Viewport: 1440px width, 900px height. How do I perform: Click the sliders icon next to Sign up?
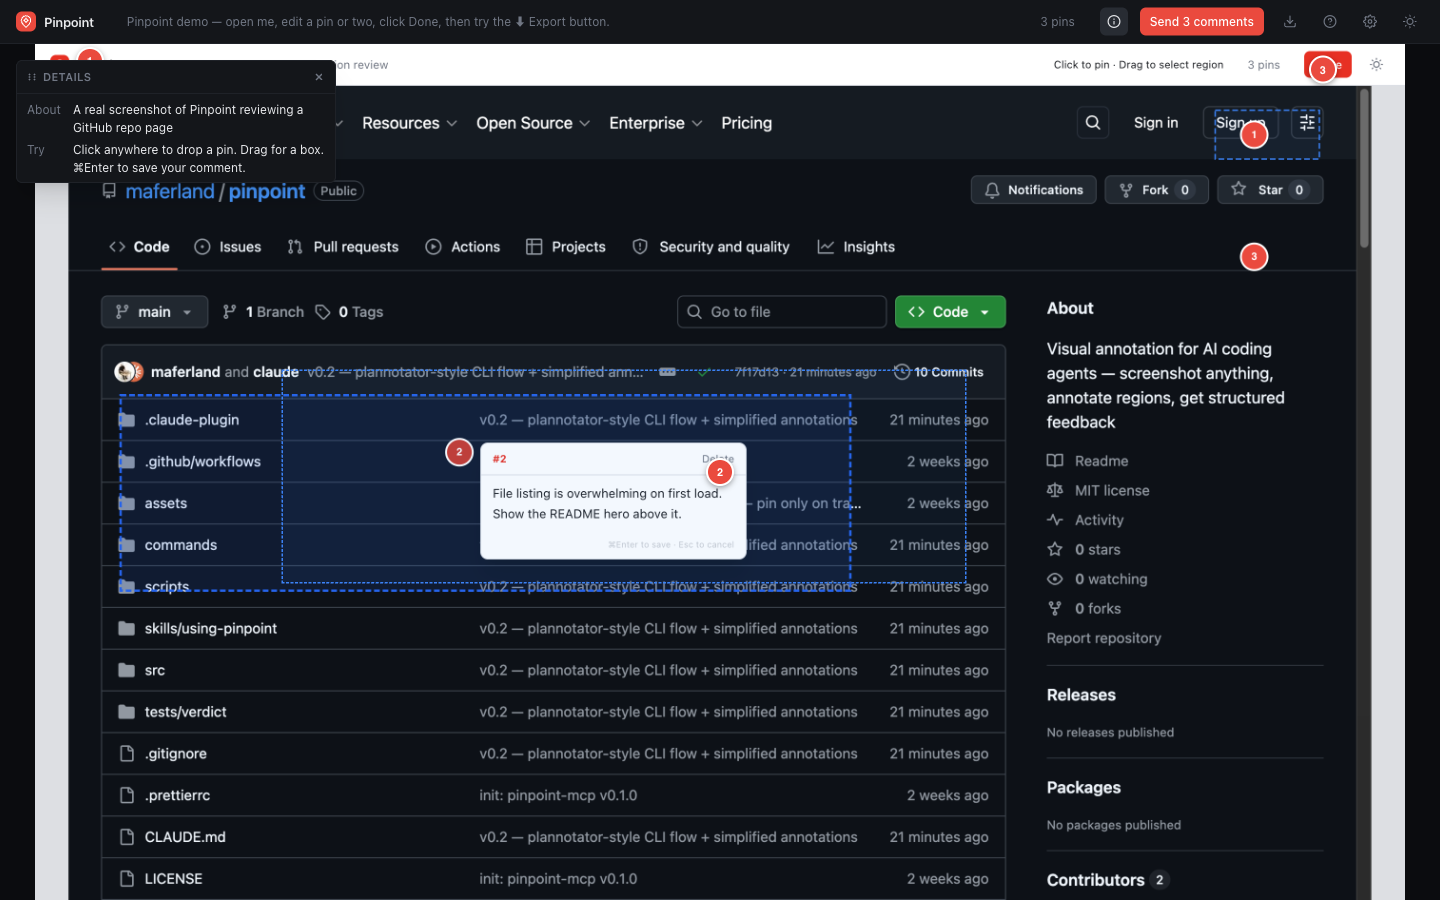[x=1307, y=122]
